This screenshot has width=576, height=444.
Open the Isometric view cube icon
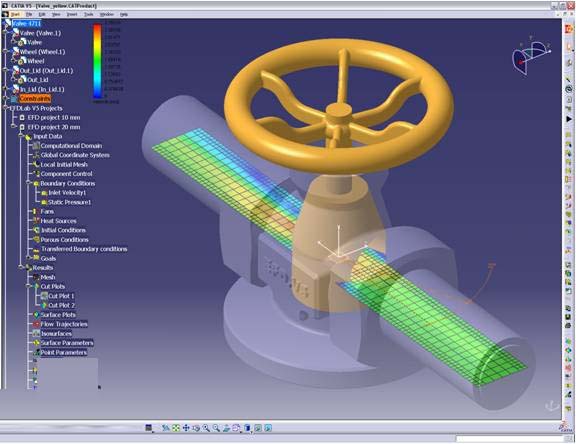click(x=247, y=428)
